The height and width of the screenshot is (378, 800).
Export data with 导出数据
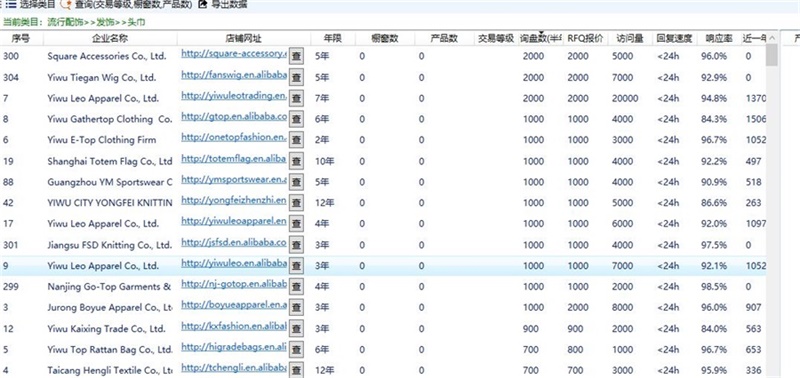tap(223, 5)
